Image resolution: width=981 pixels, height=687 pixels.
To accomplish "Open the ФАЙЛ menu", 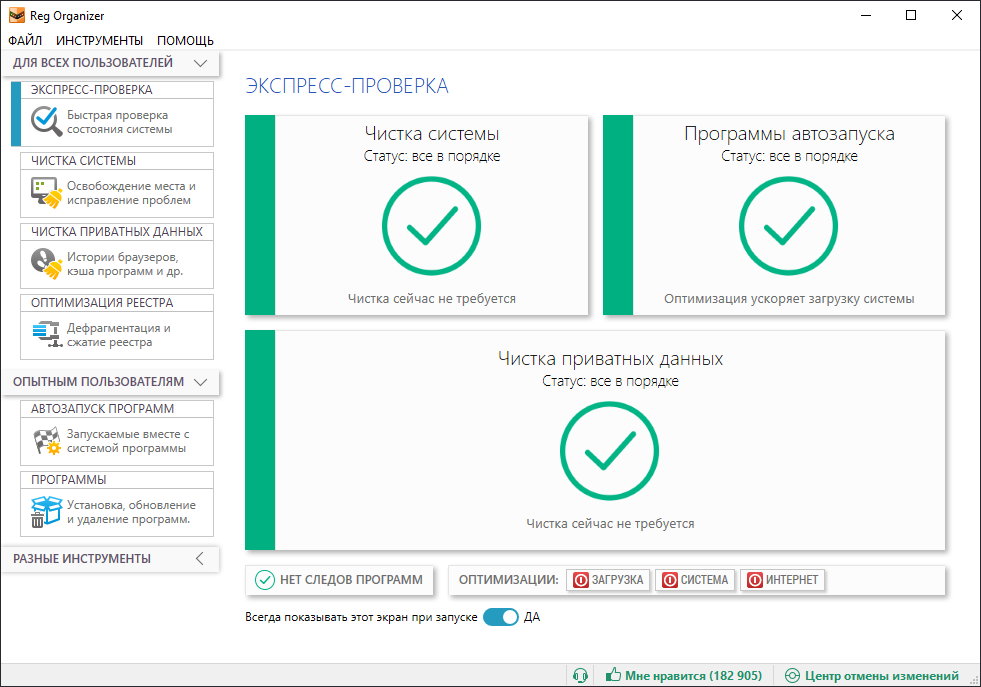I will click(25, 41).
